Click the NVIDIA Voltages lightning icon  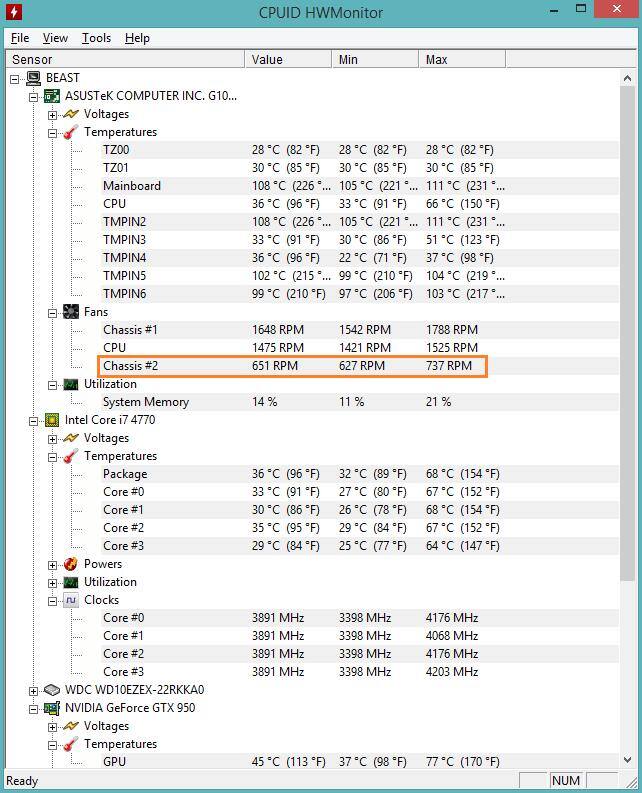pyautogui.click(x=71, y=727)
